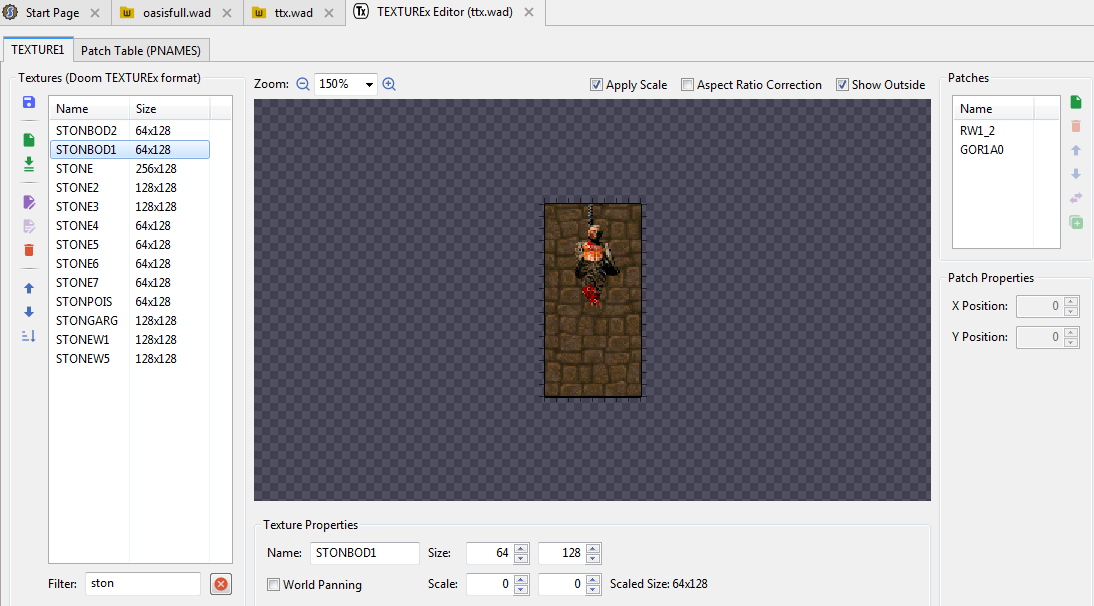Select the STONBOD2 texture row
The width and height of the screenshot is (1094, 606).
pos(130,130)
